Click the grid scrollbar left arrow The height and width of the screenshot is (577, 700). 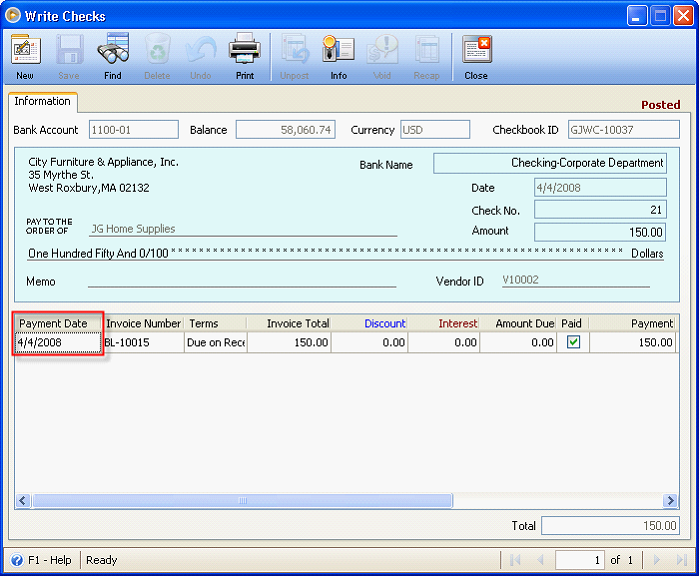click(23, 500)
